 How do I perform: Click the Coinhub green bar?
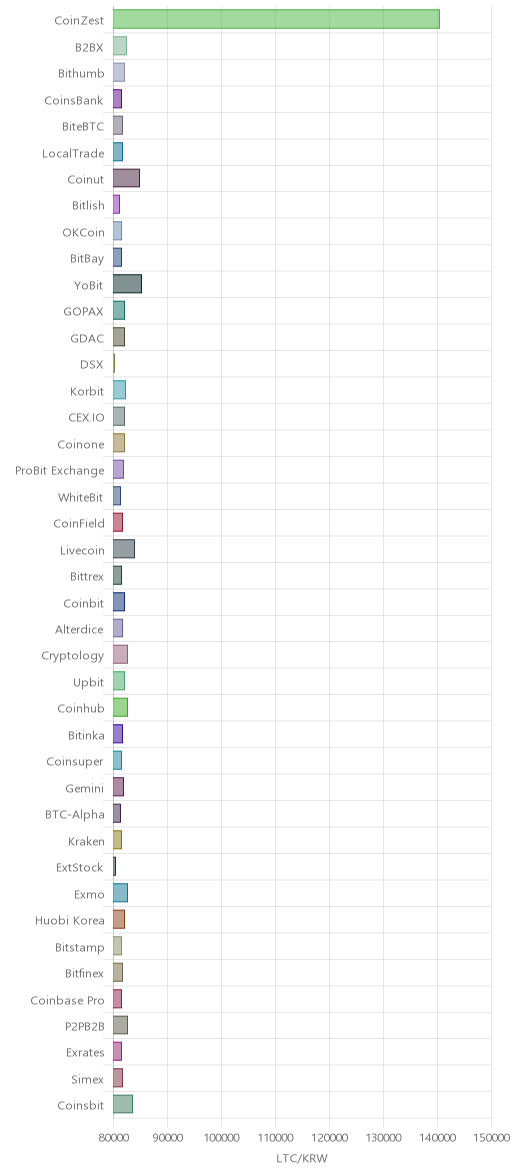pos(120,708)
